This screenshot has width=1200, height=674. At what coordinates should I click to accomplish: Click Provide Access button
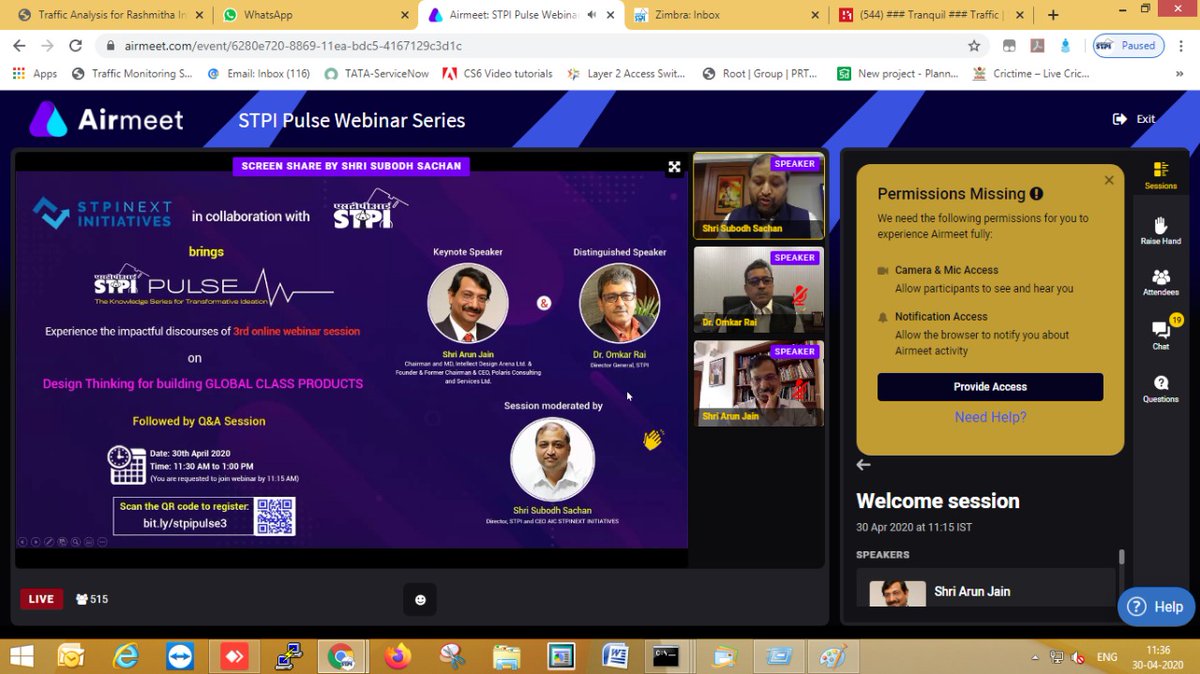990,387
